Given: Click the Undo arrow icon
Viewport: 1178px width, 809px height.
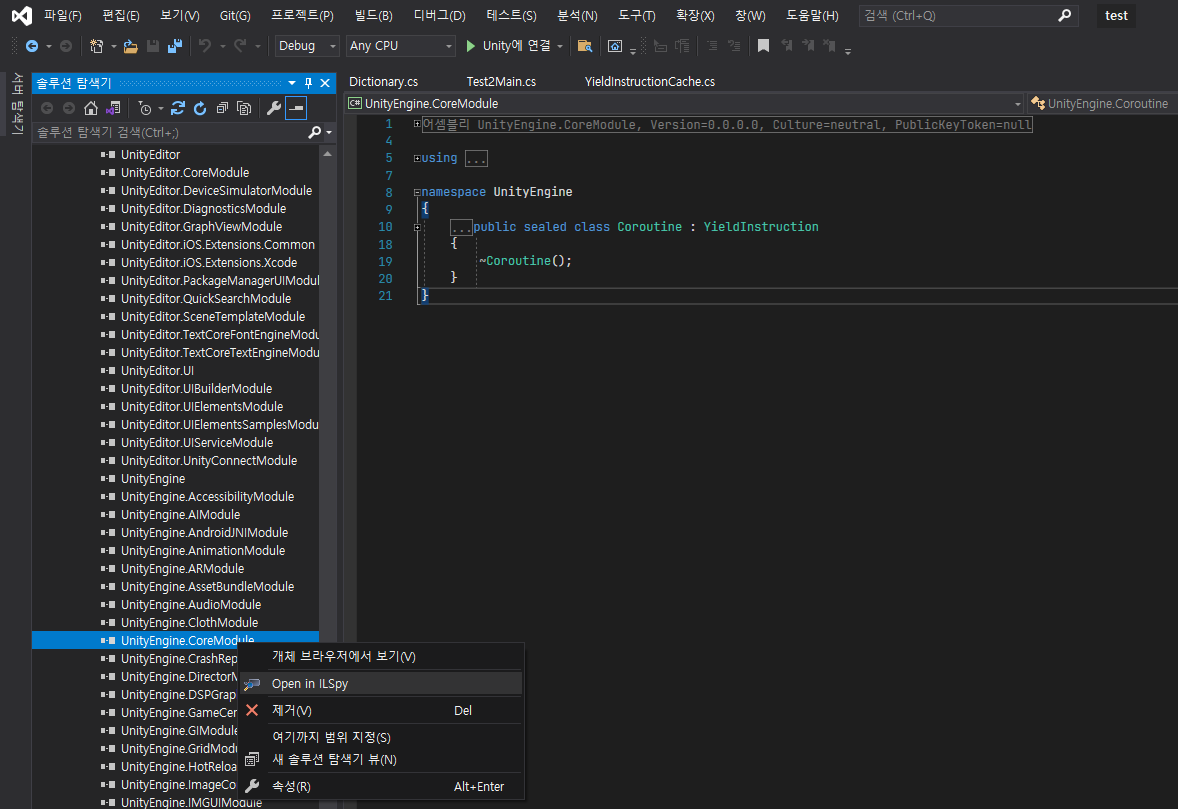Looking at the screenshot, I should [204, 46].
